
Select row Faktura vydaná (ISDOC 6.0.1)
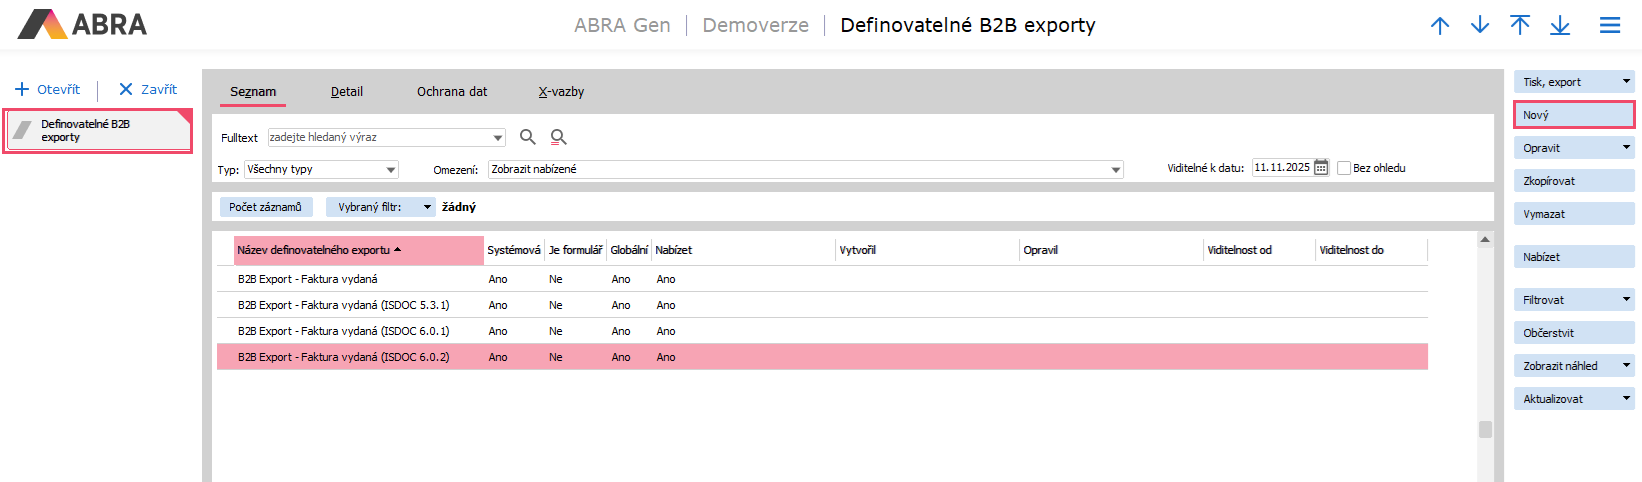(x=822, y=331)
